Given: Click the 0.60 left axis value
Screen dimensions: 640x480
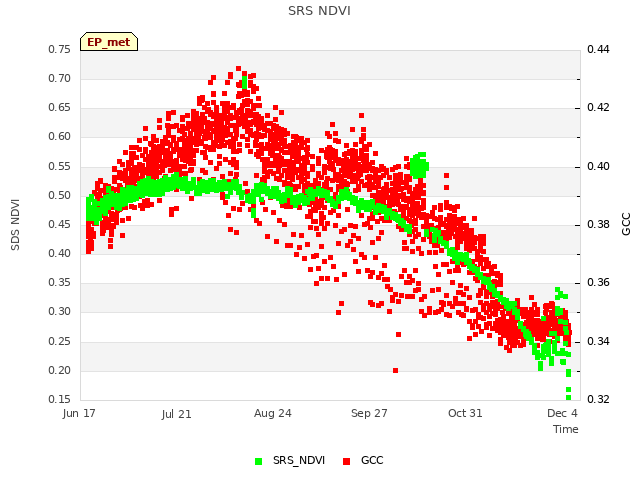Looking at the screenshot, I should [x=60, y=136].
